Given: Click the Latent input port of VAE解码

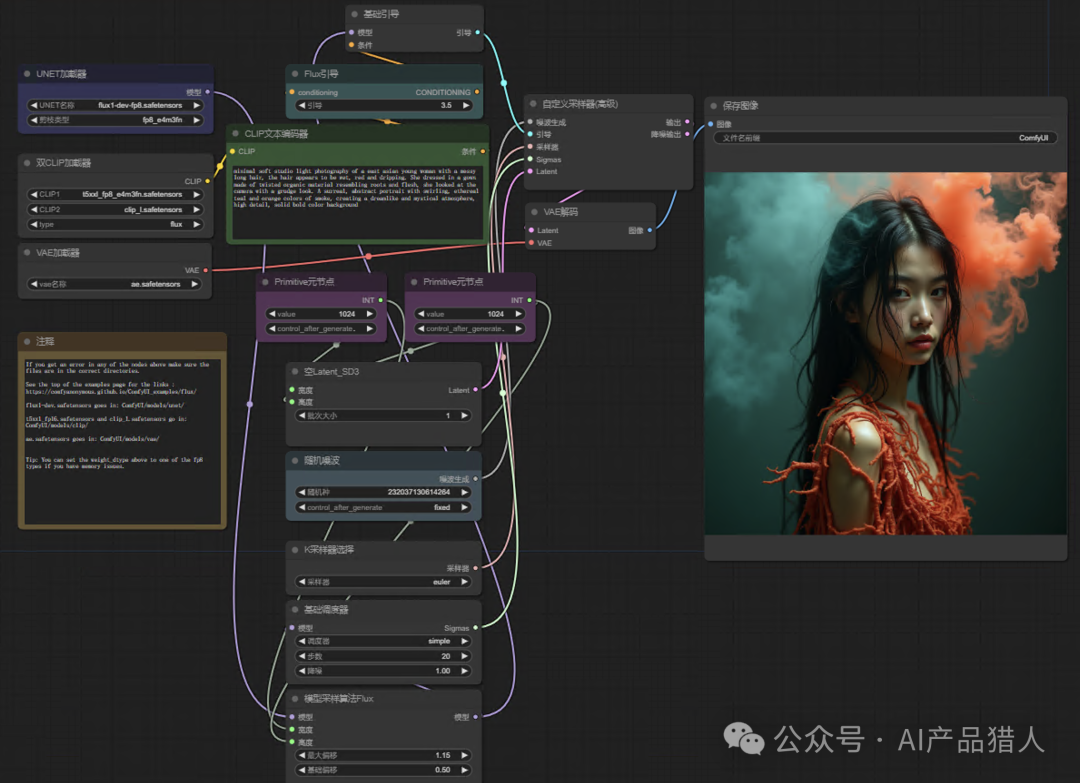Looking at the screenshot, I should (531, 230).
